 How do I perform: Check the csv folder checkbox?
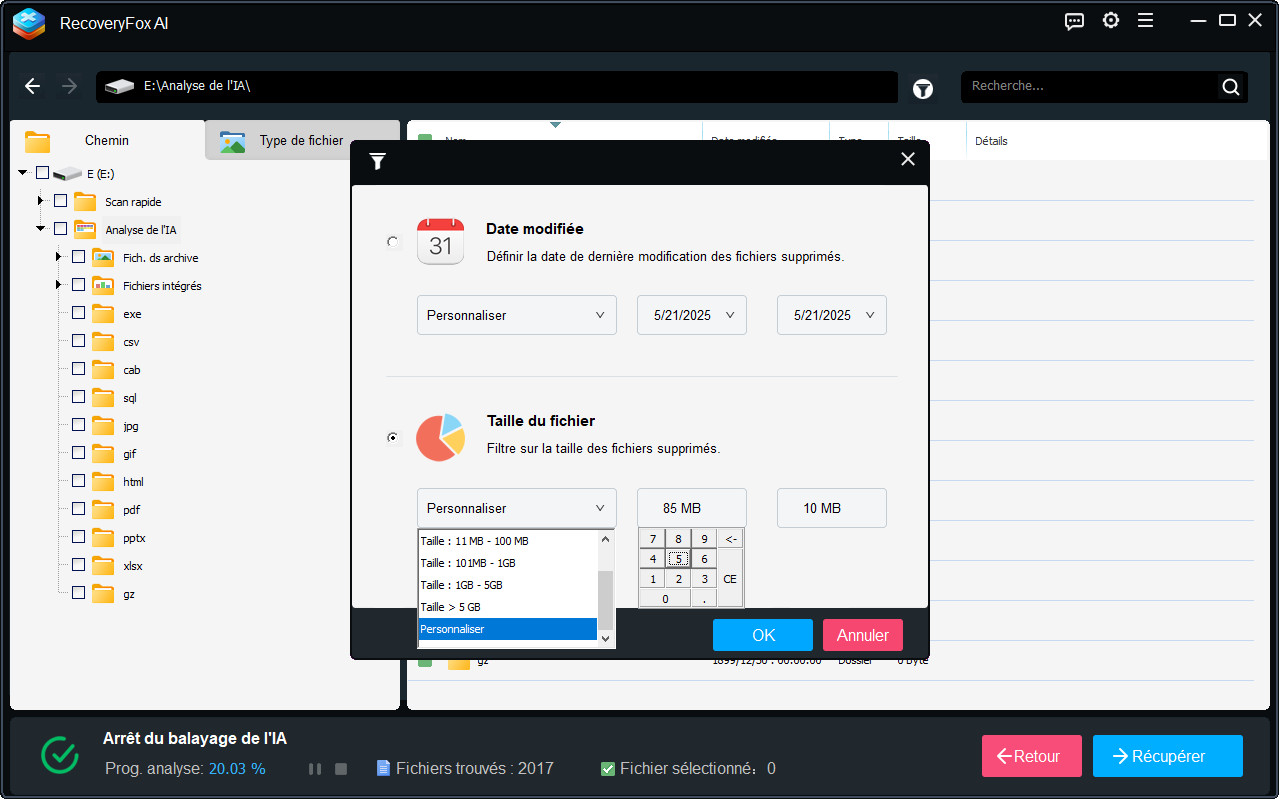pos(78,341)
